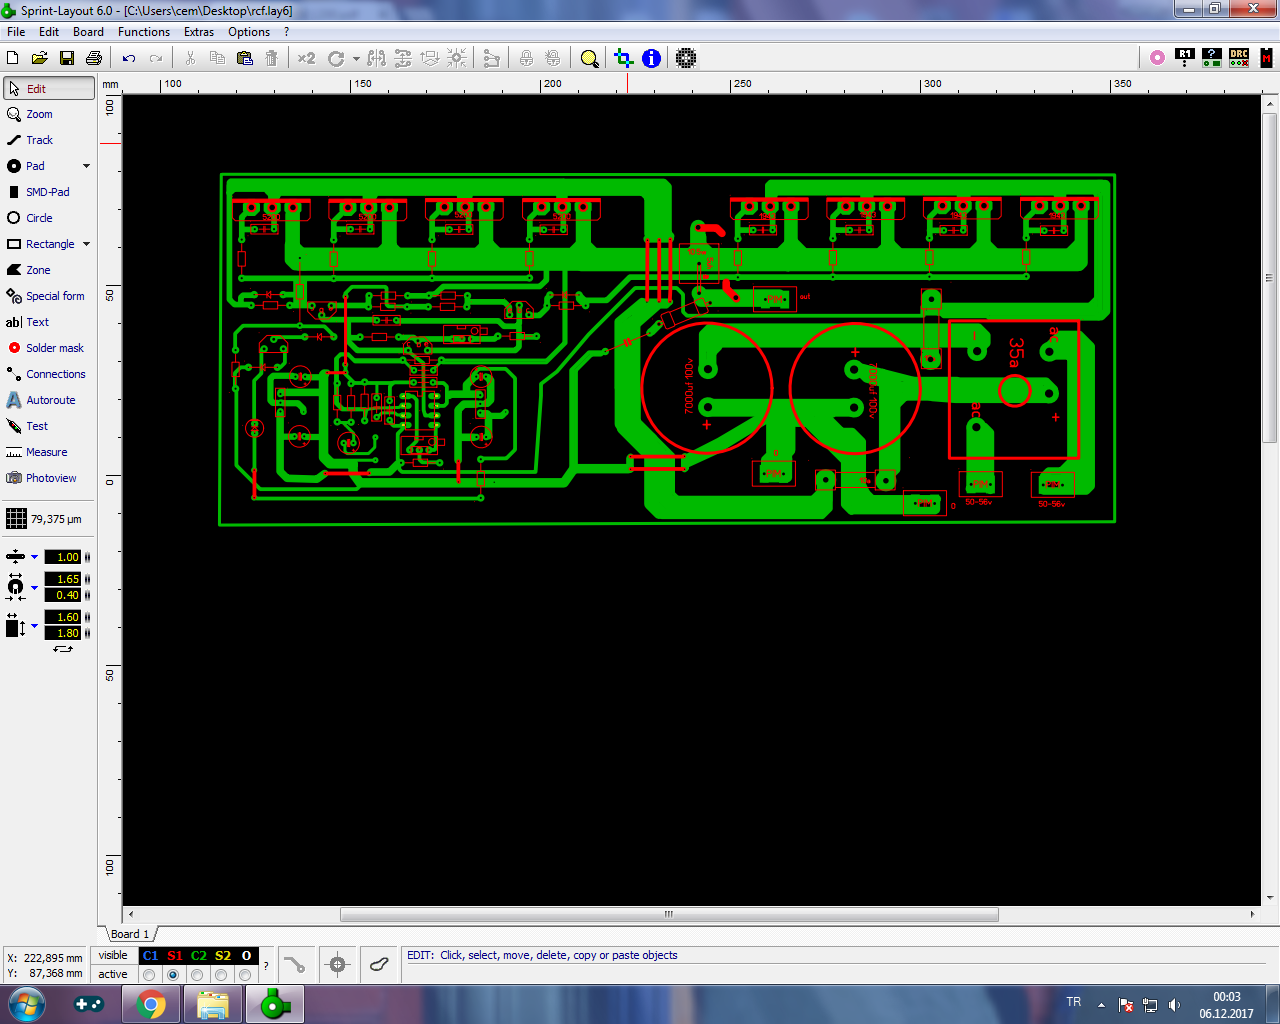The height and width of the screenshot is (1024, 1280).
Task: Set C2 as the active layer
Action: coord(197,975)
